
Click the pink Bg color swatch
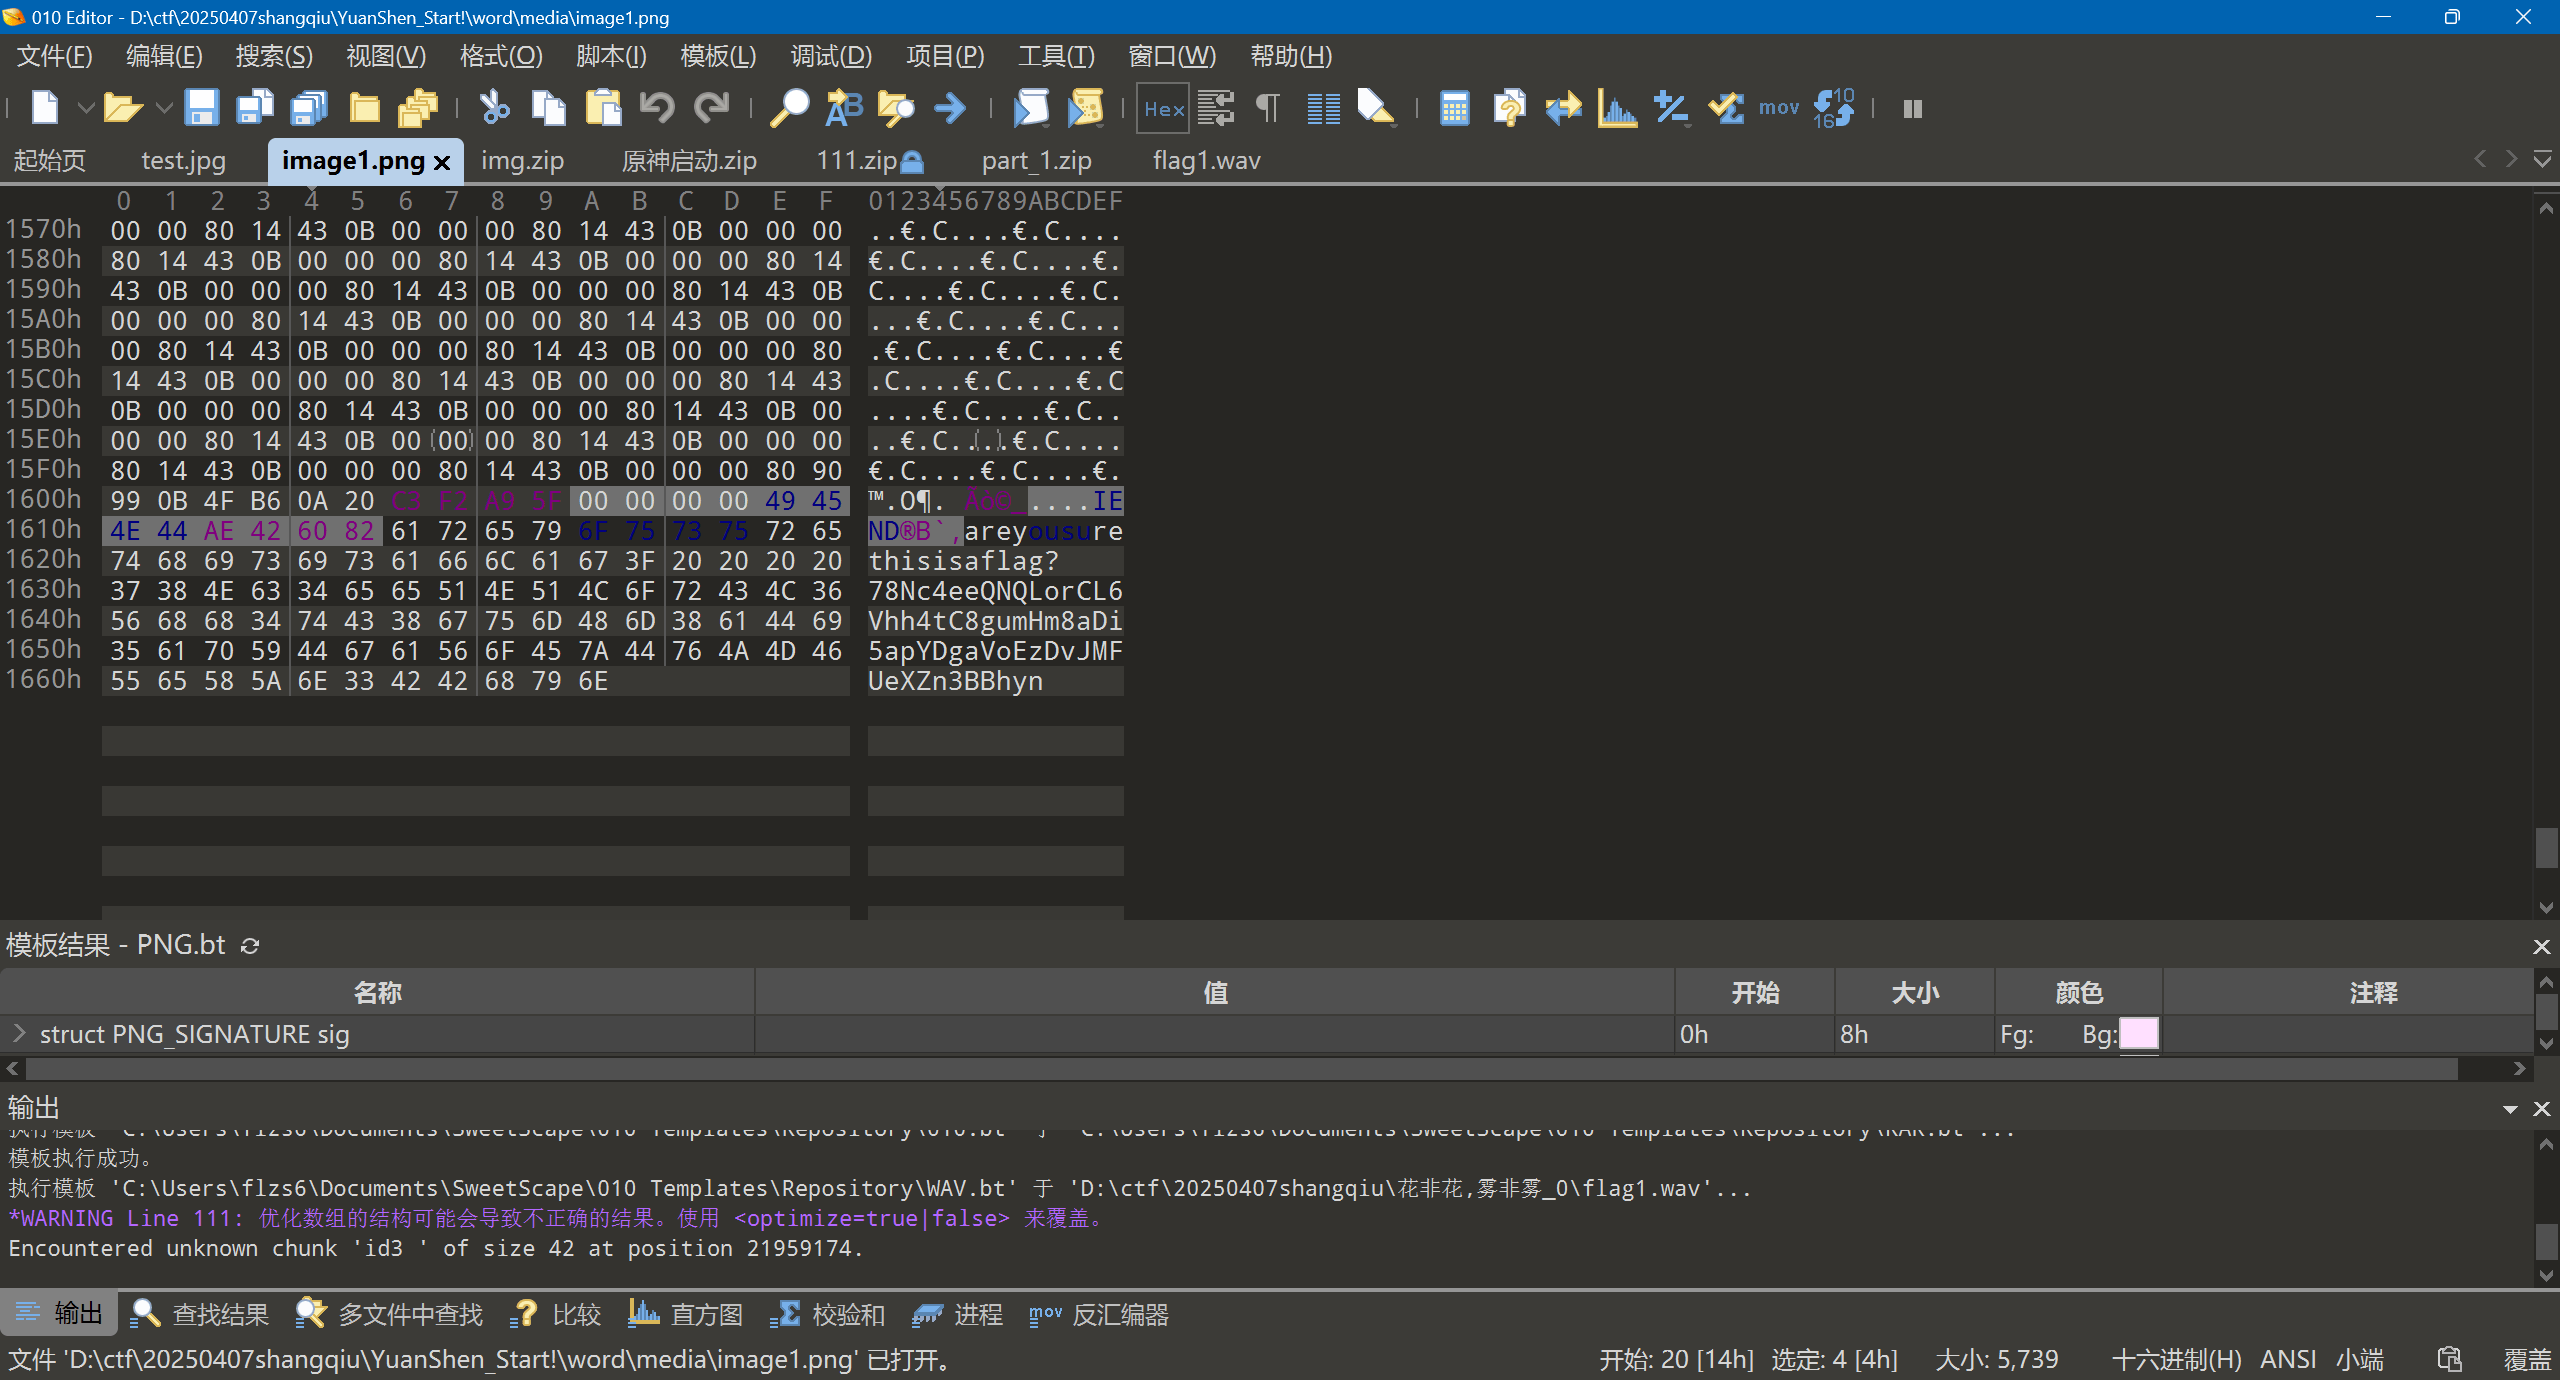pos(2138,1034)
